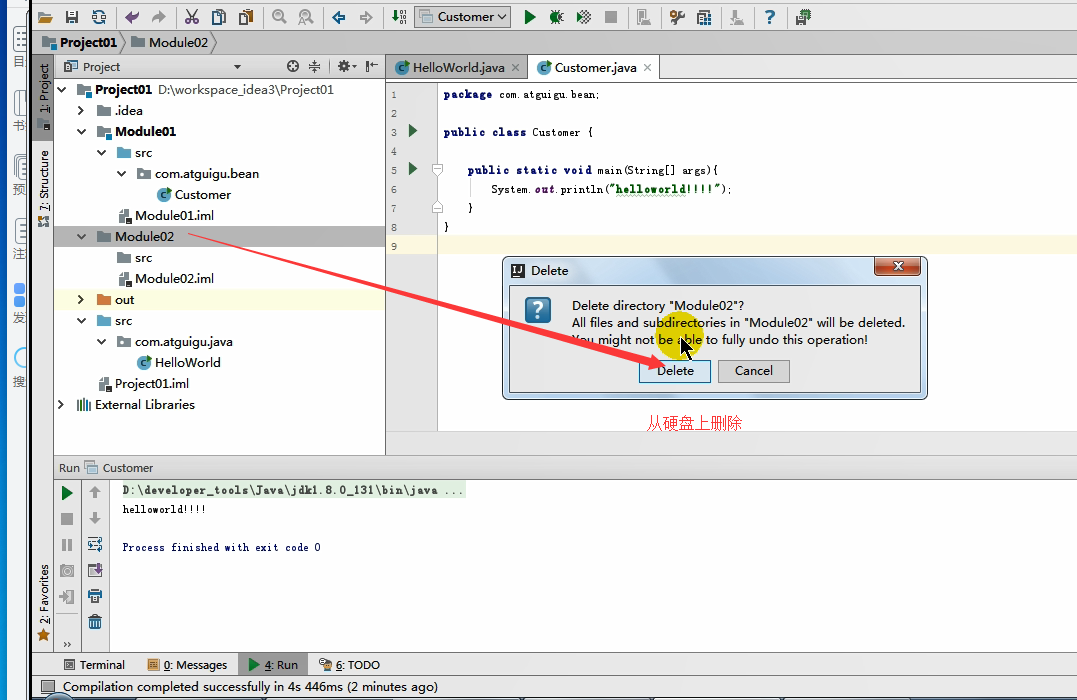Hide the Project tool window icon

tap(372, 67)
